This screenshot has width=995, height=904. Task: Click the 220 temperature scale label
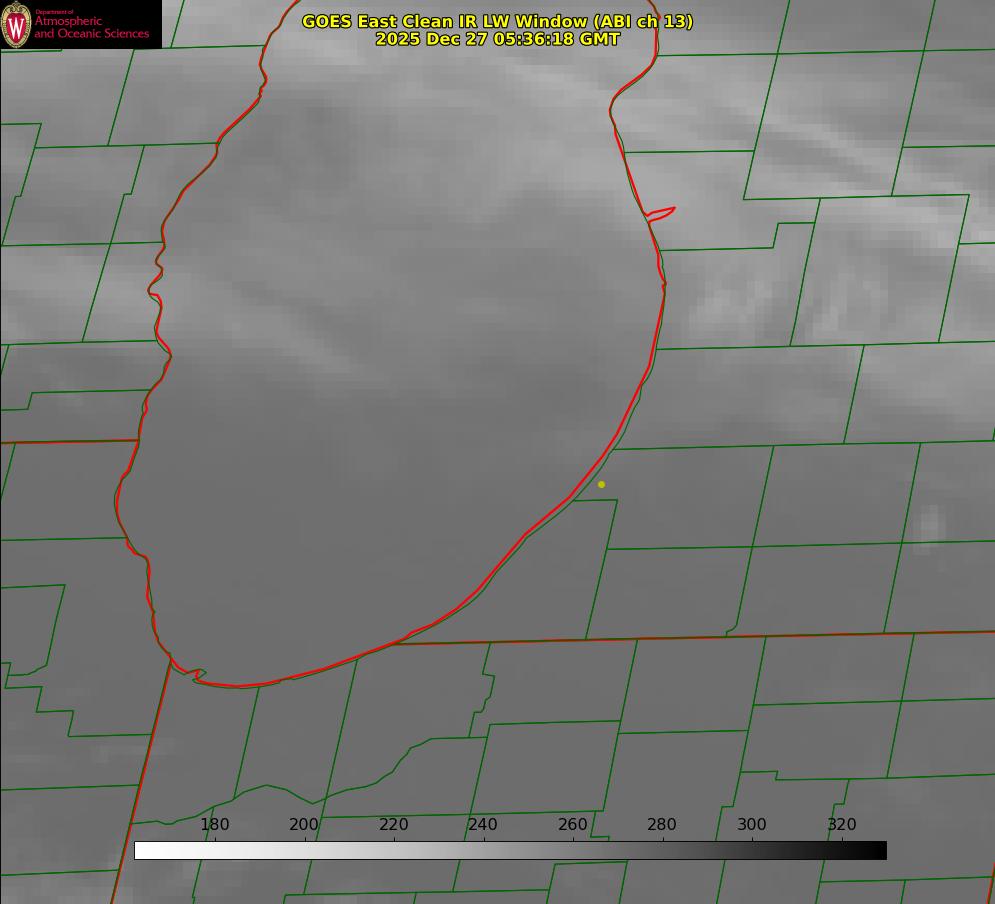394,825
